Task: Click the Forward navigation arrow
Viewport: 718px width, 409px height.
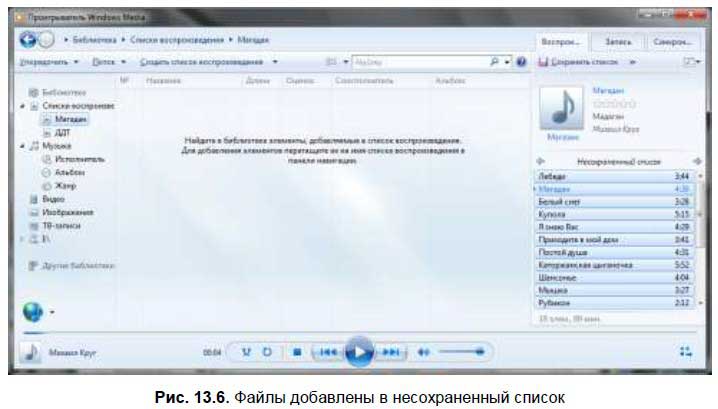Action: click(46, 40)
